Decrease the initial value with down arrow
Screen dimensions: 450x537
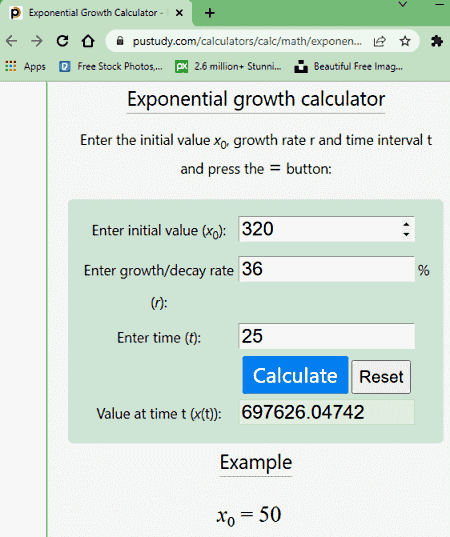[406, 234]
